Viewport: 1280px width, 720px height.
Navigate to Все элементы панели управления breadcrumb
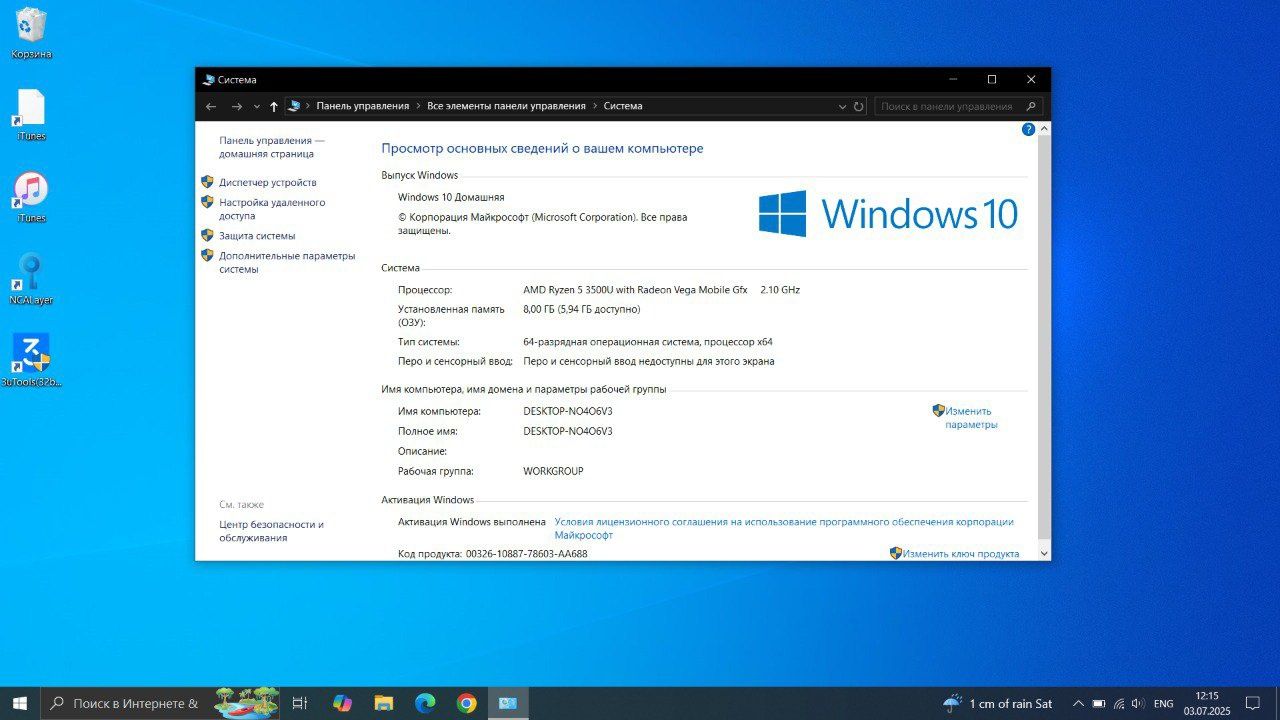506,106
